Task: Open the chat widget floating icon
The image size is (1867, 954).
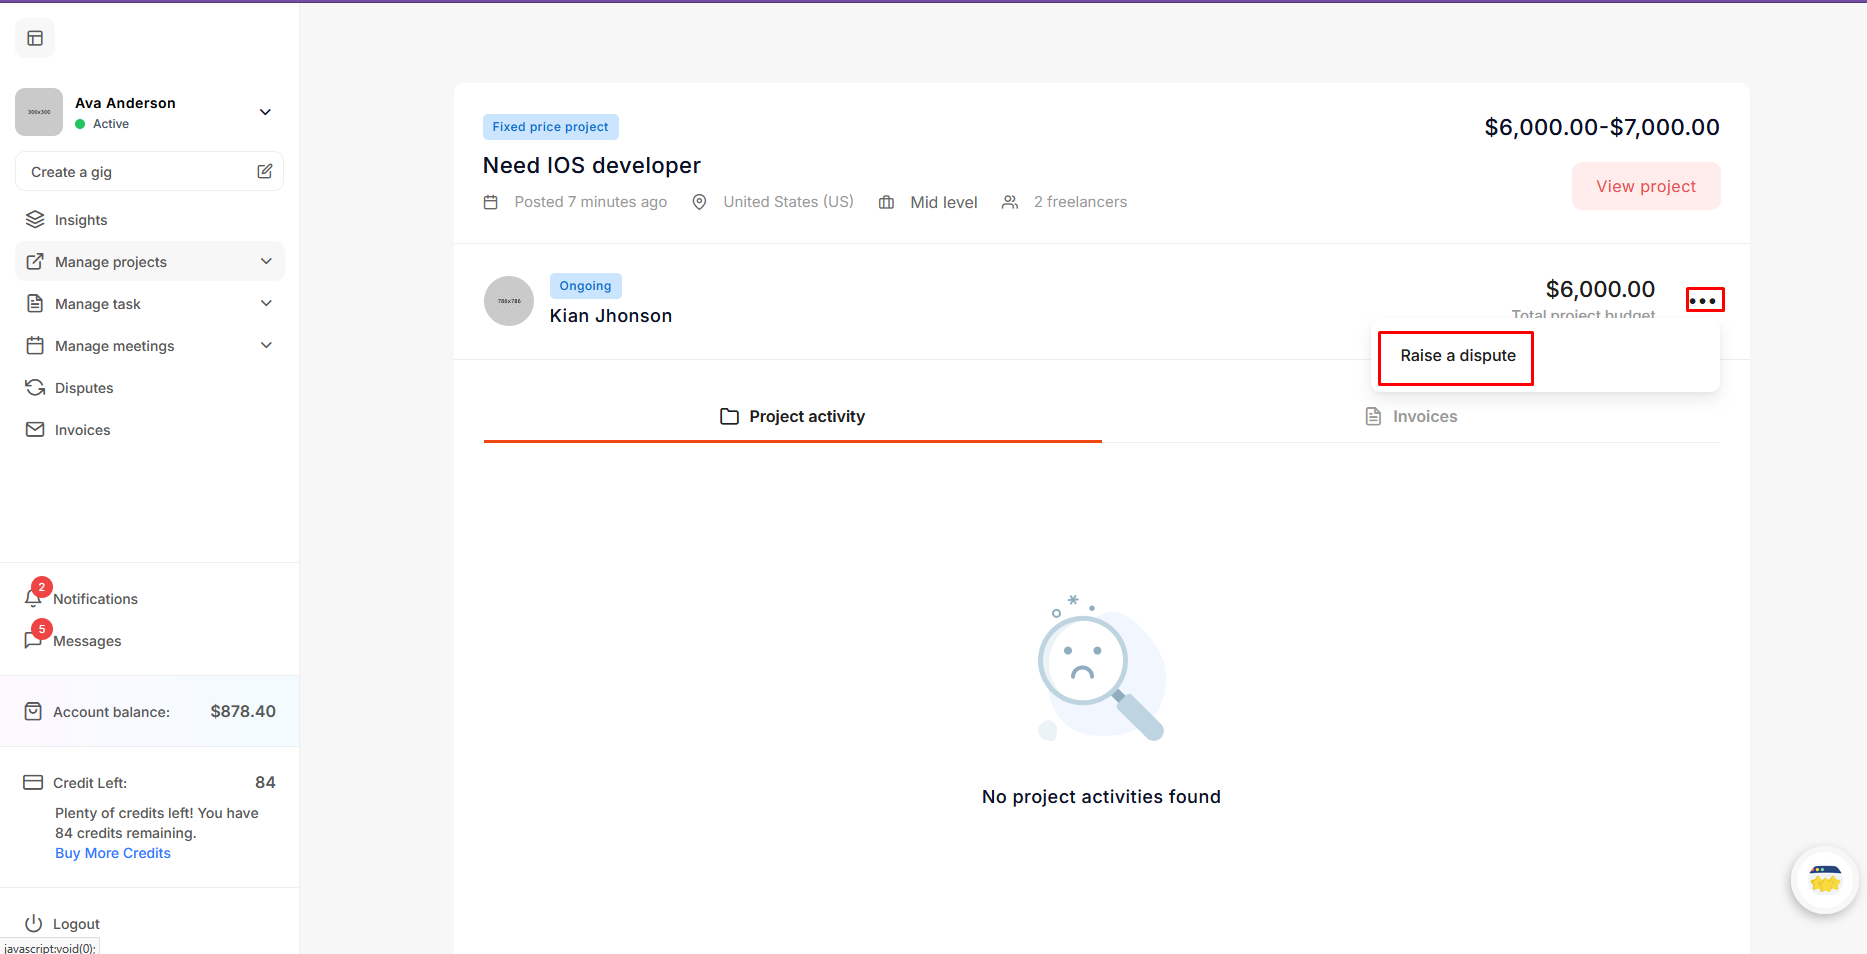Action: 1824,880
